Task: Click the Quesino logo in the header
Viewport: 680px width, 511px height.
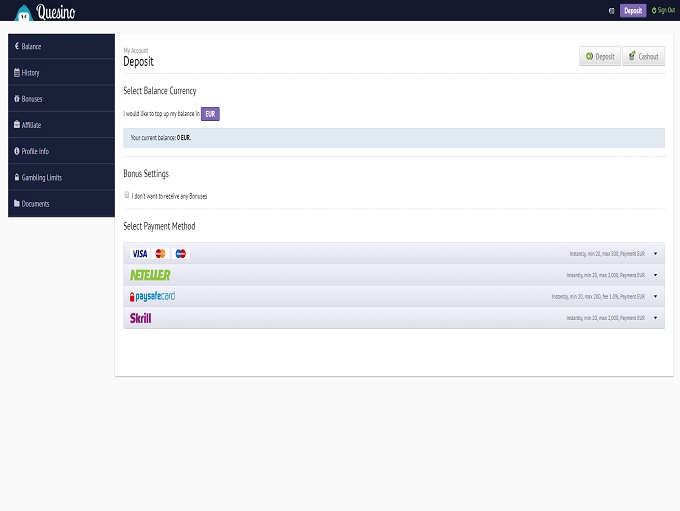Action: tap(45, 11)
